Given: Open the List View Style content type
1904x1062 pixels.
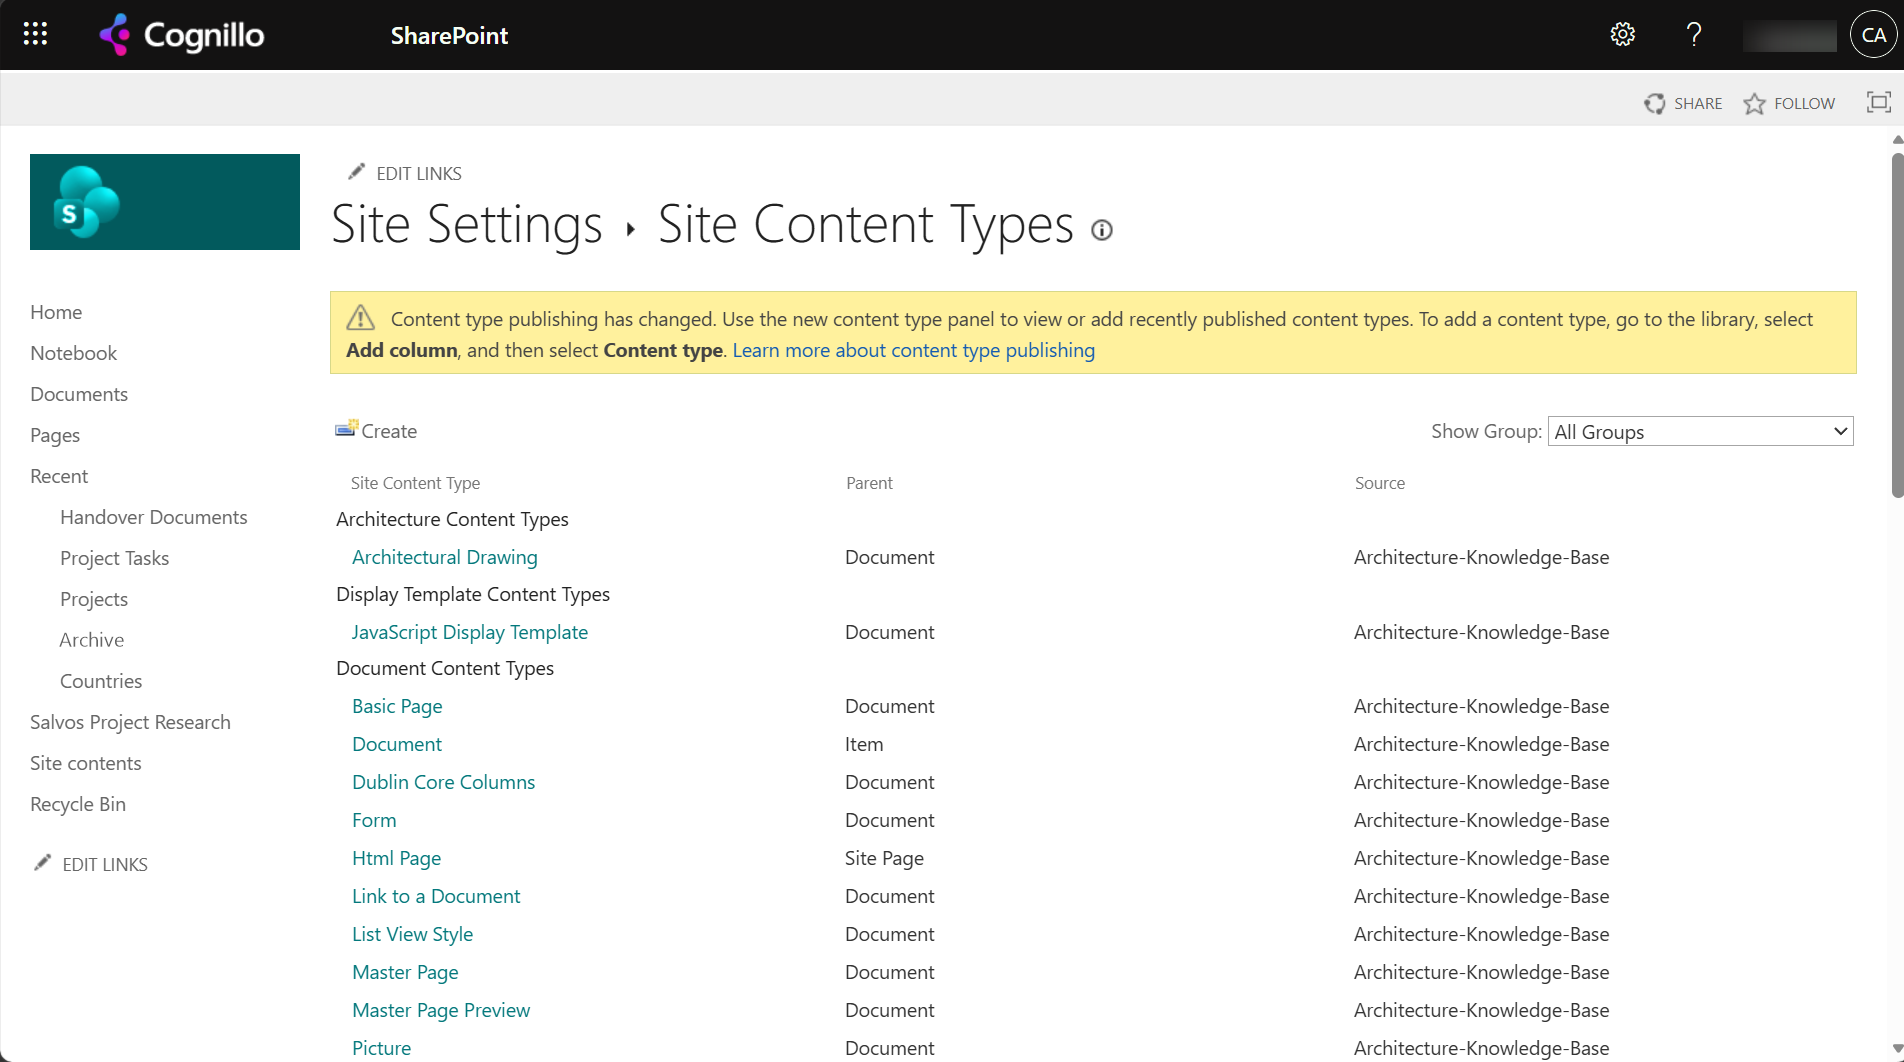Looking at the screenshot, I should tap(413, 934).
